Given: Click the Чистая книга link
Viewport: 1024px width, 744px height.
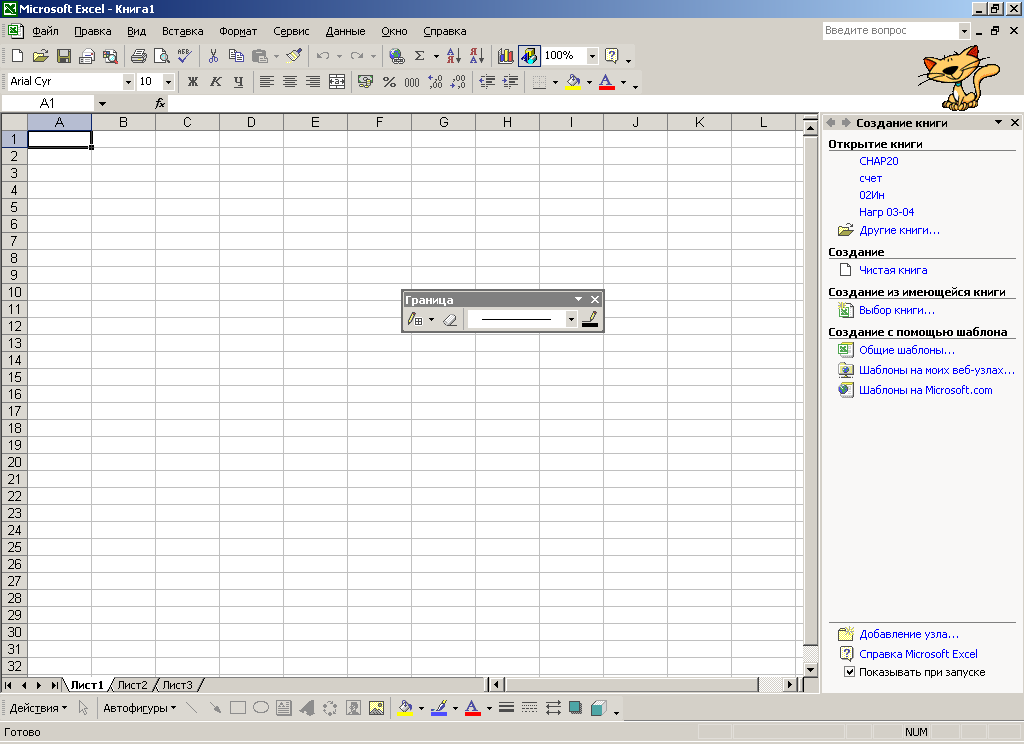Looking at the screenshot, I should point(893,270).
